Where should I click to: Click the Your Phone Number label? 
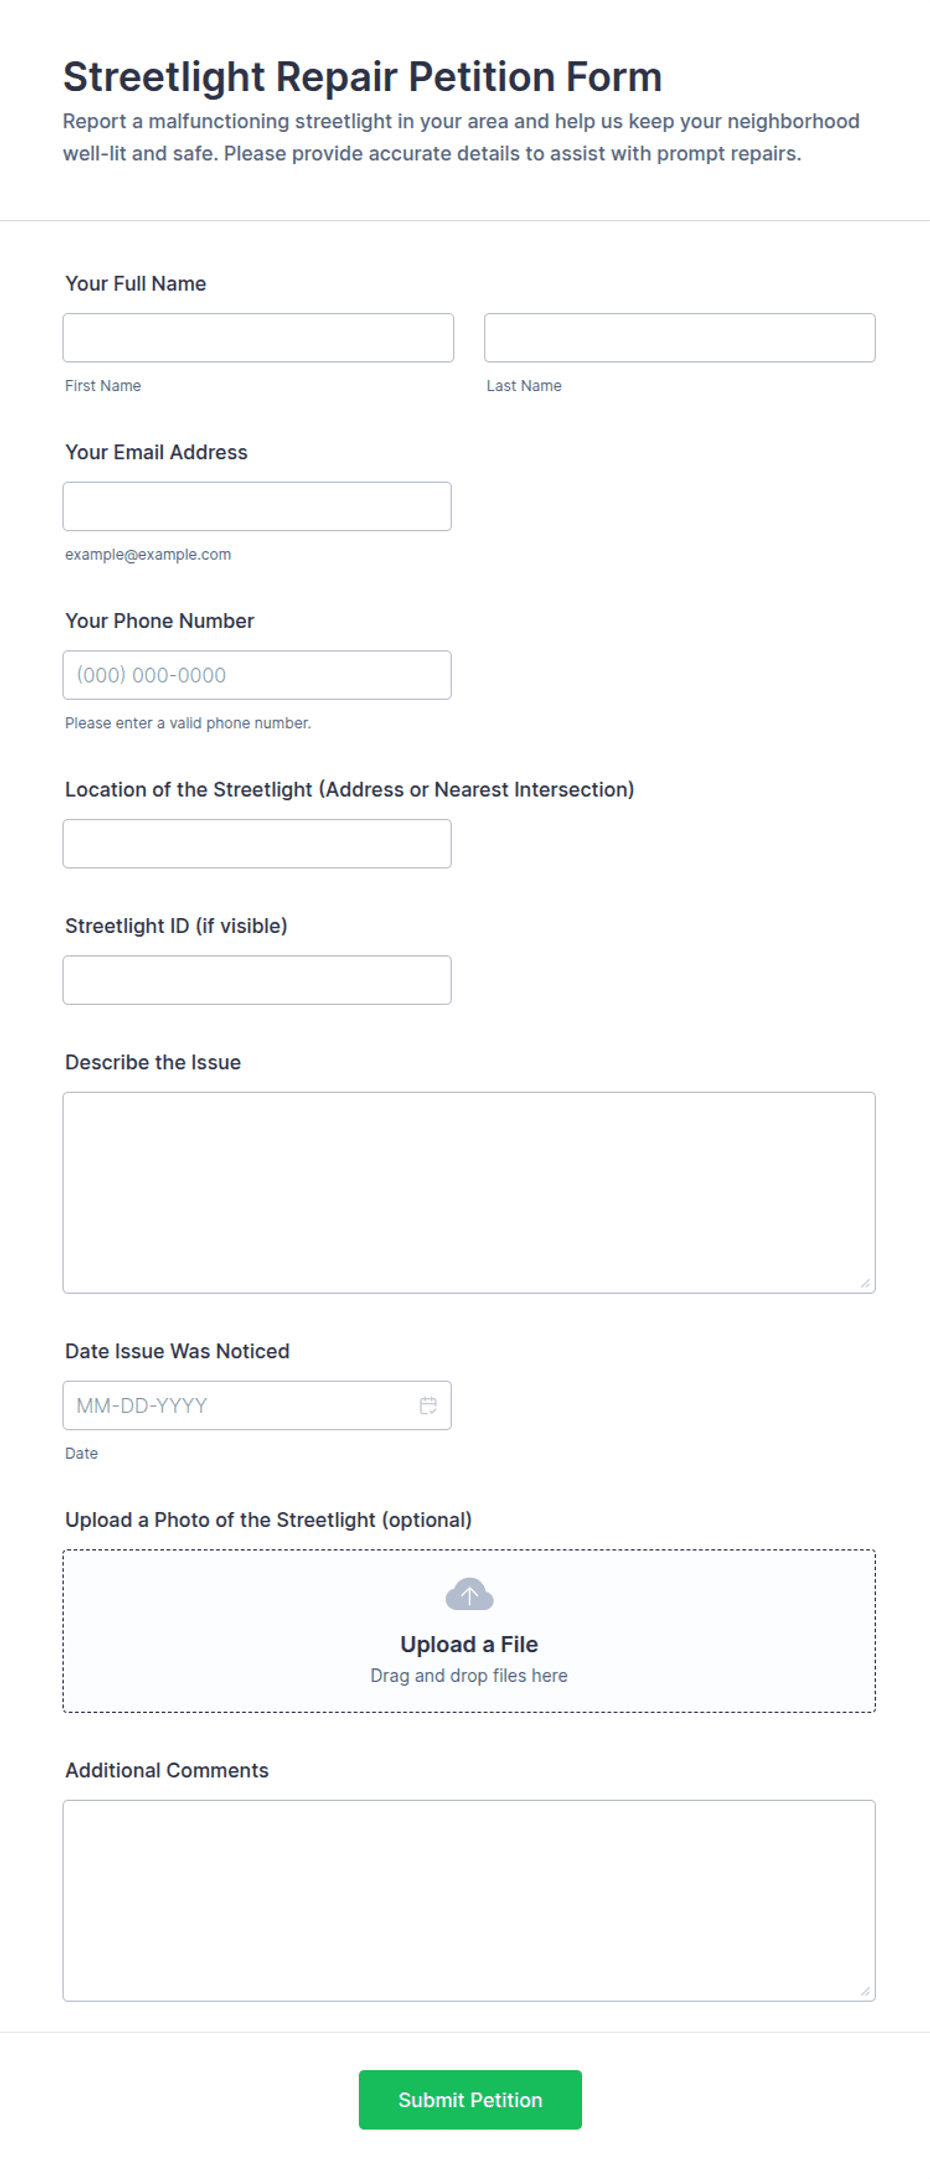click(159, 620)
